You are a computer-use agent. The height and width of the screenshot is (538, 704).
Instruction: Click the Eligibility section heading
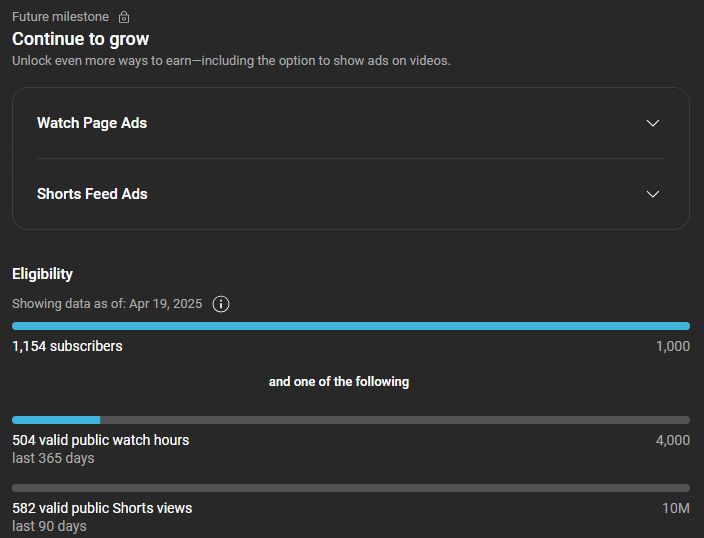tap(42, 274)
